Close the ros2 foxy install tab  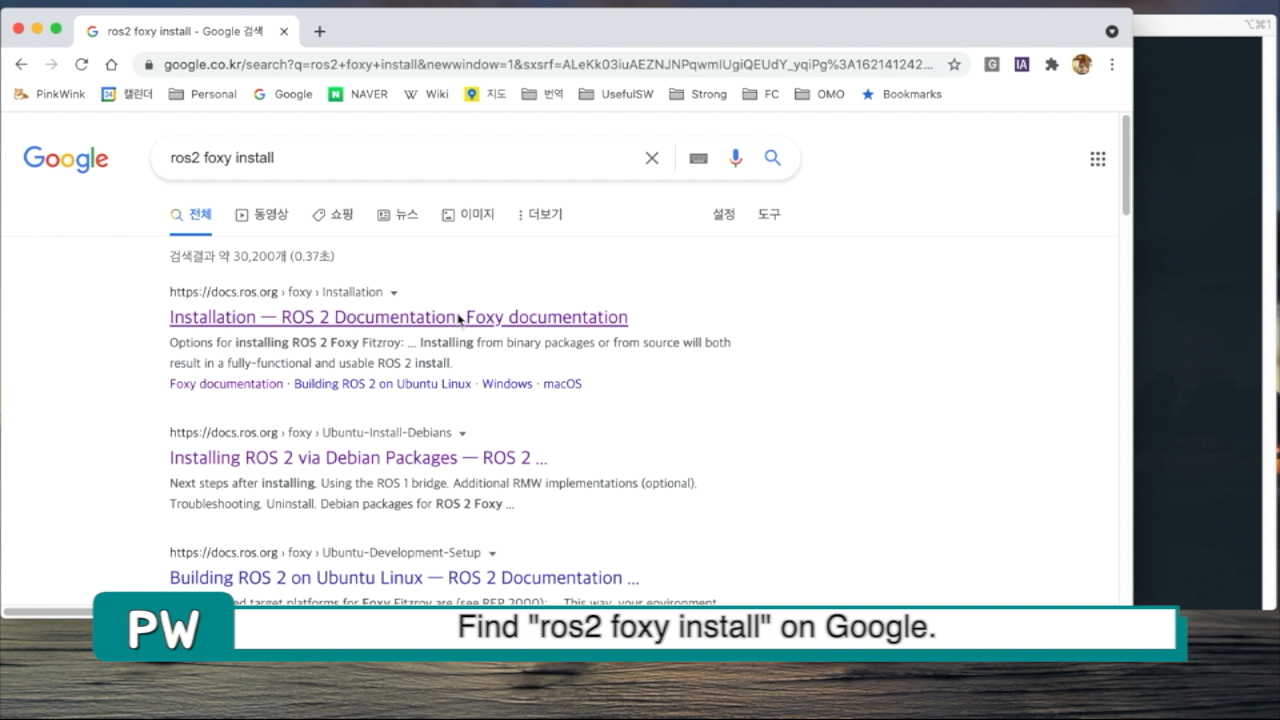[284, 31]
